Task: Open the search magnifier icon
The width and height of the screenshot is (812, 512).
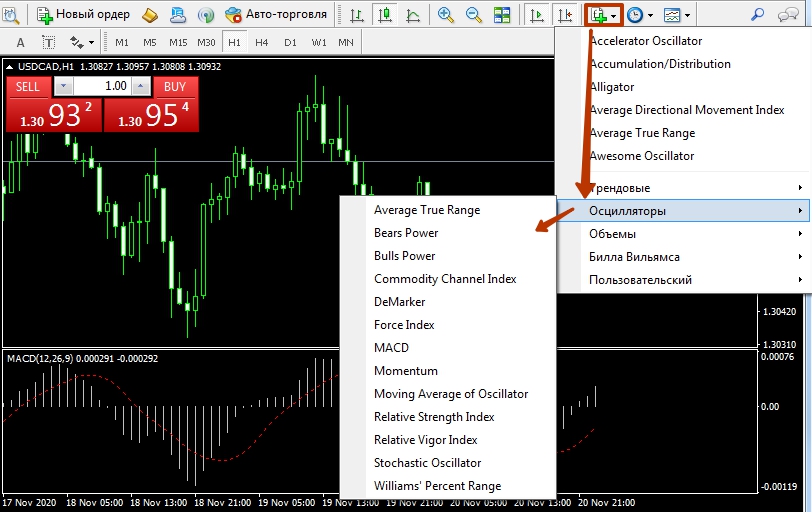Action: [758, 15]
